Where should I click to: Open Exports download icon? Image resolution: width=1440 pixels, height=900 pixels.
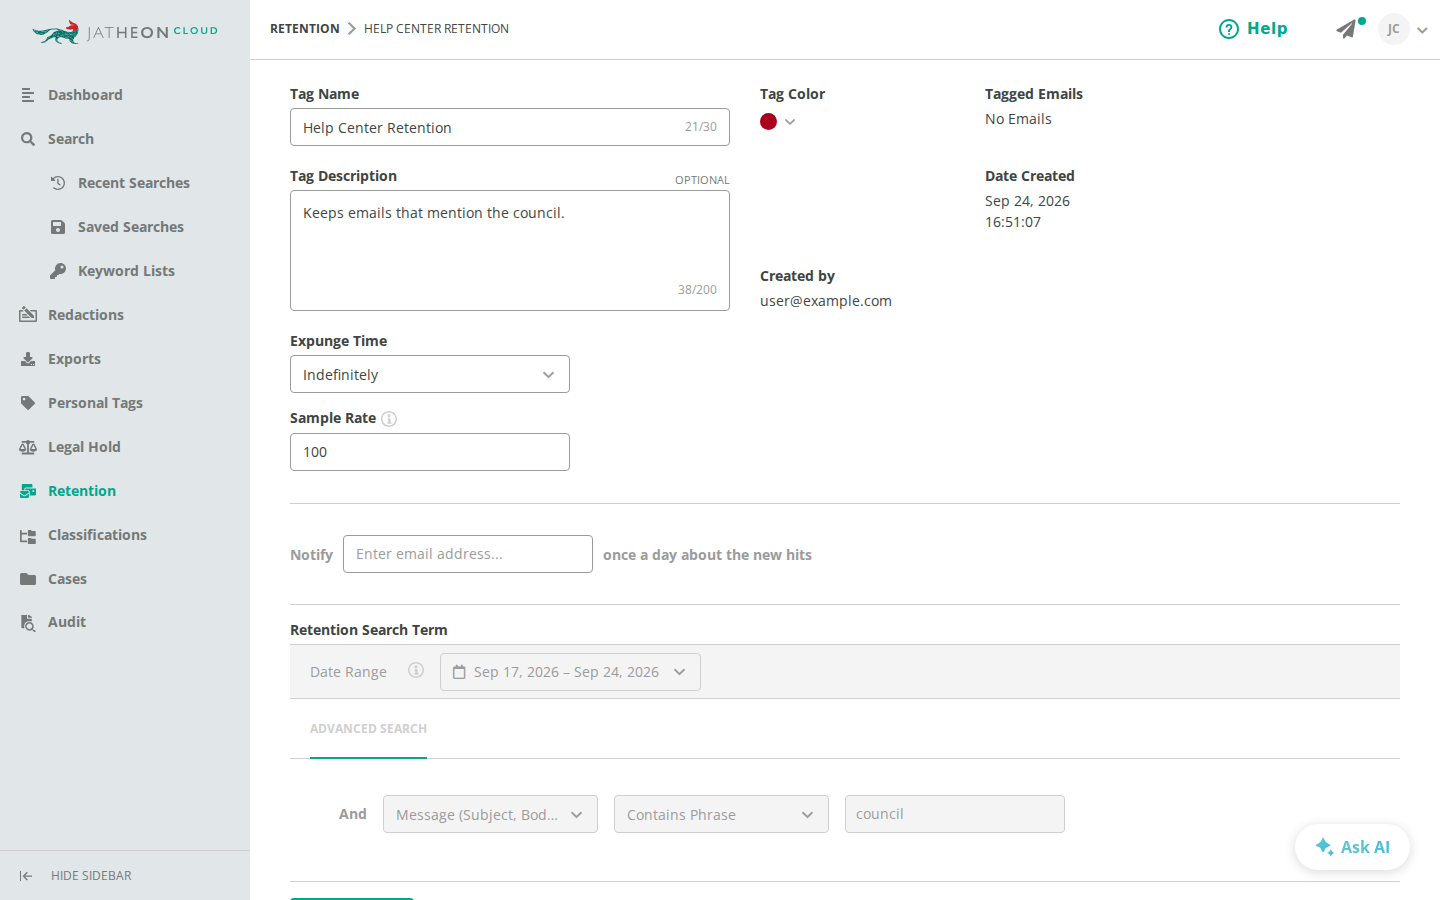[28, 359]
